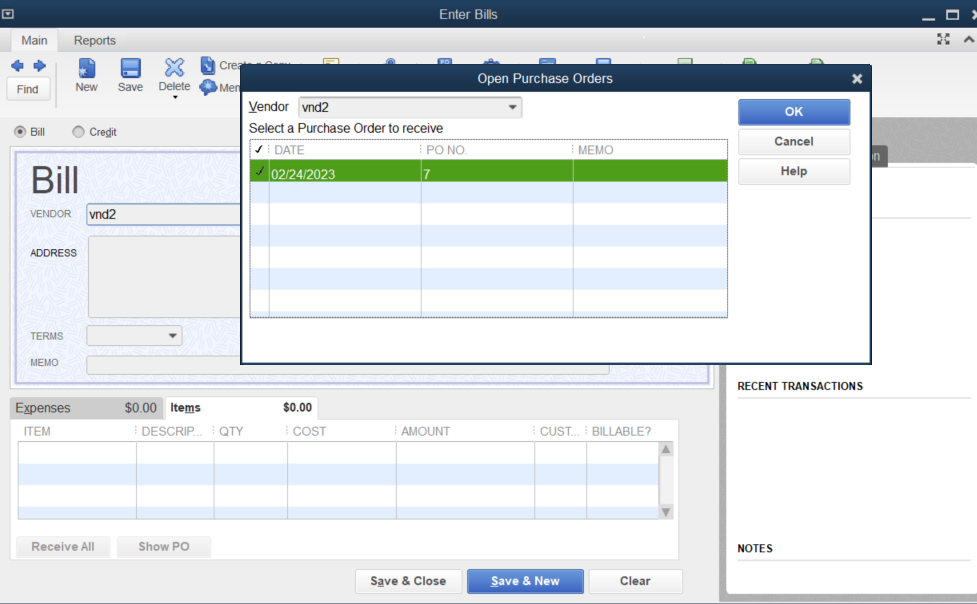Click the ADDRESS text box

pos(164,276)
